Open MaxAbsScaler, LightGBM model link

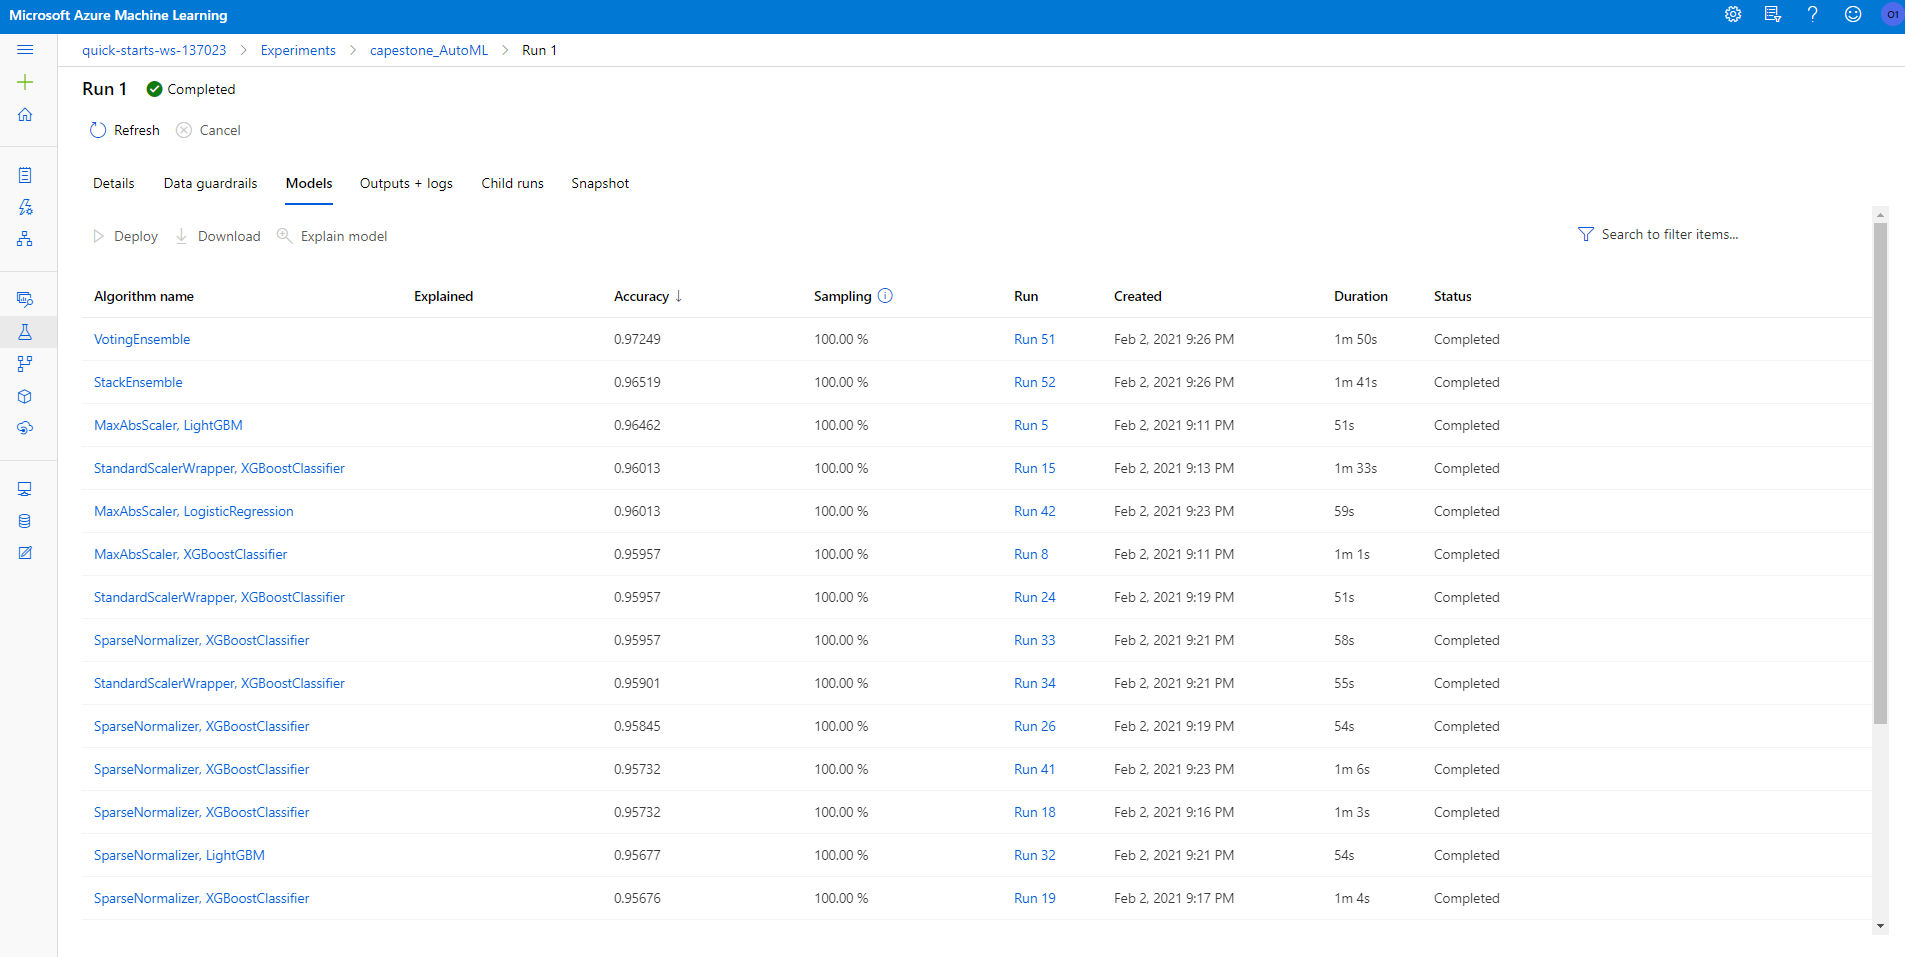[168, 425]
